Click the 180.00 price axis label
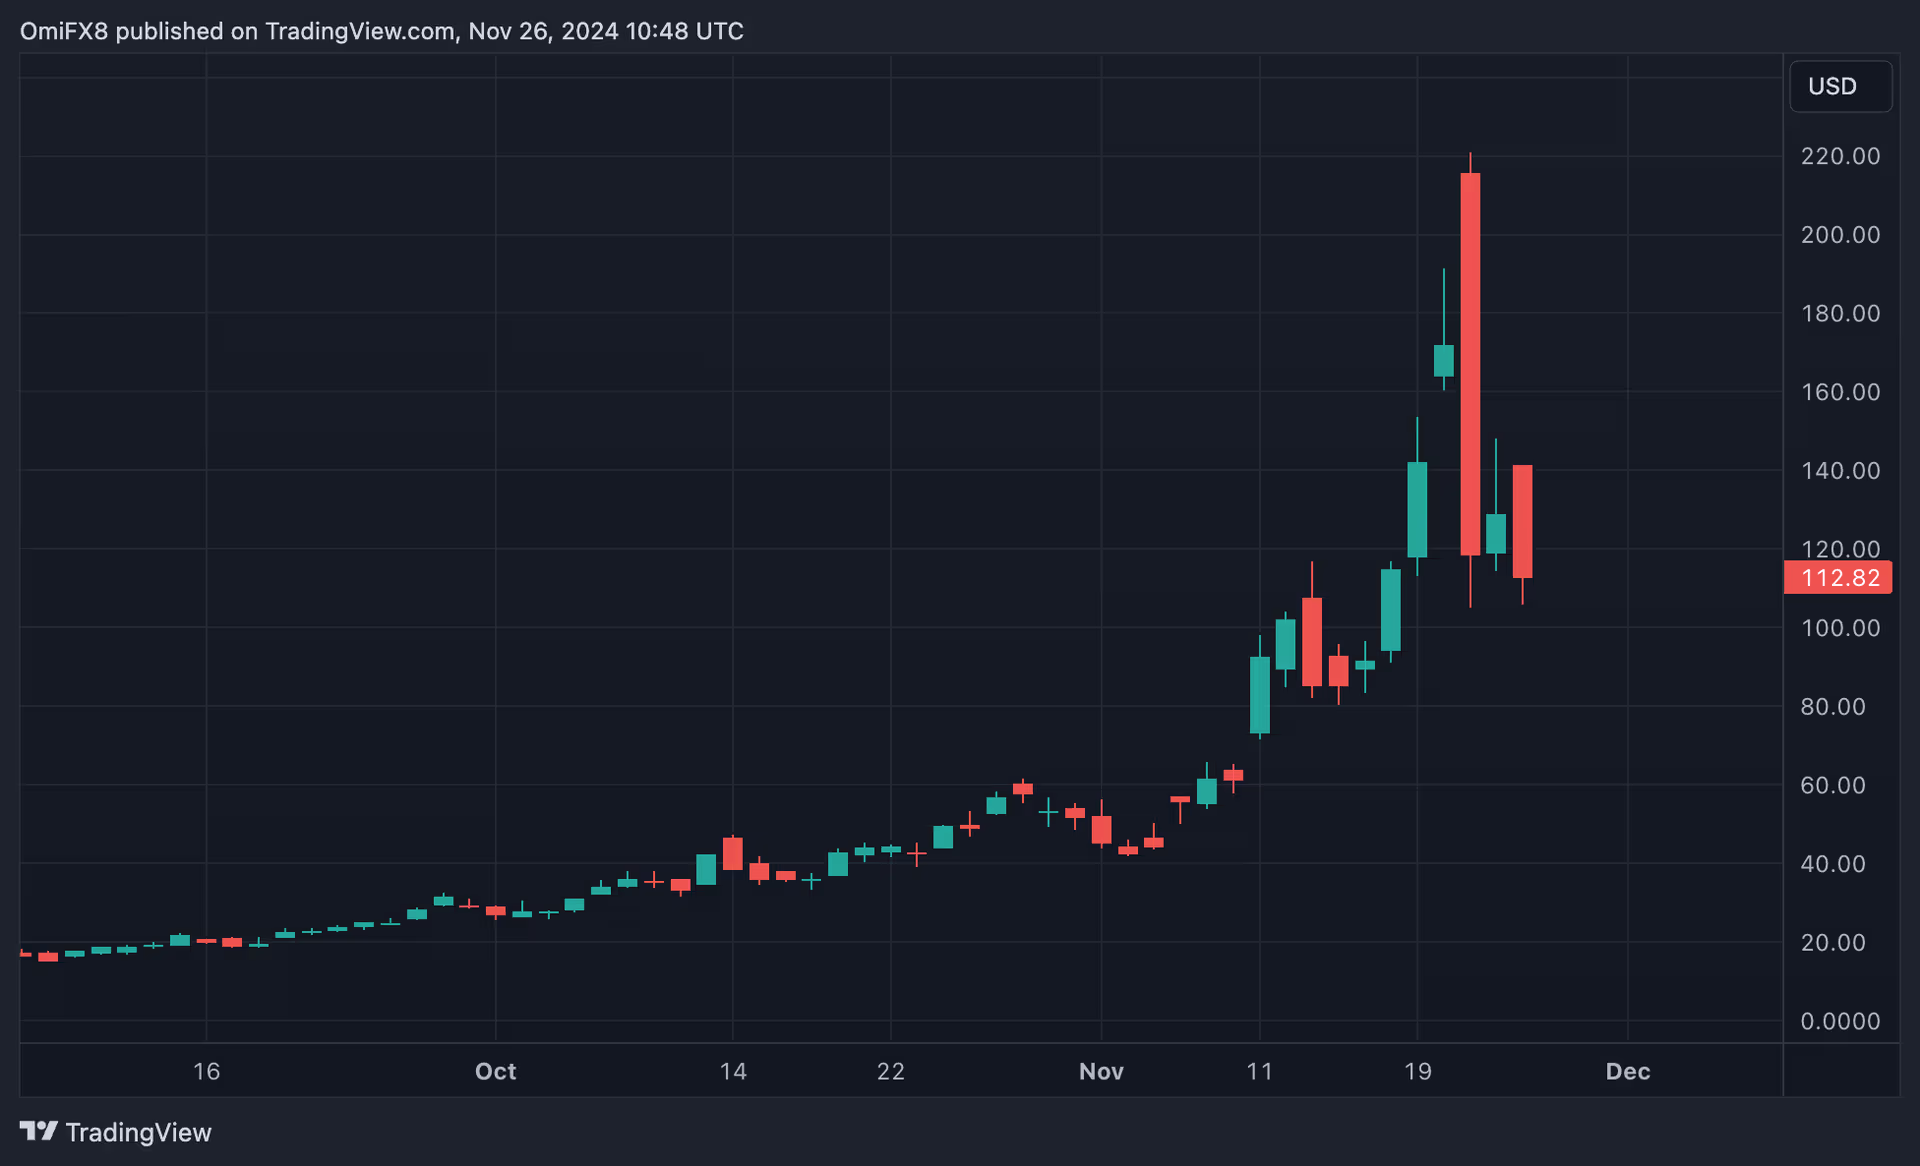 pyautogui.click(x=1840, y=314)
